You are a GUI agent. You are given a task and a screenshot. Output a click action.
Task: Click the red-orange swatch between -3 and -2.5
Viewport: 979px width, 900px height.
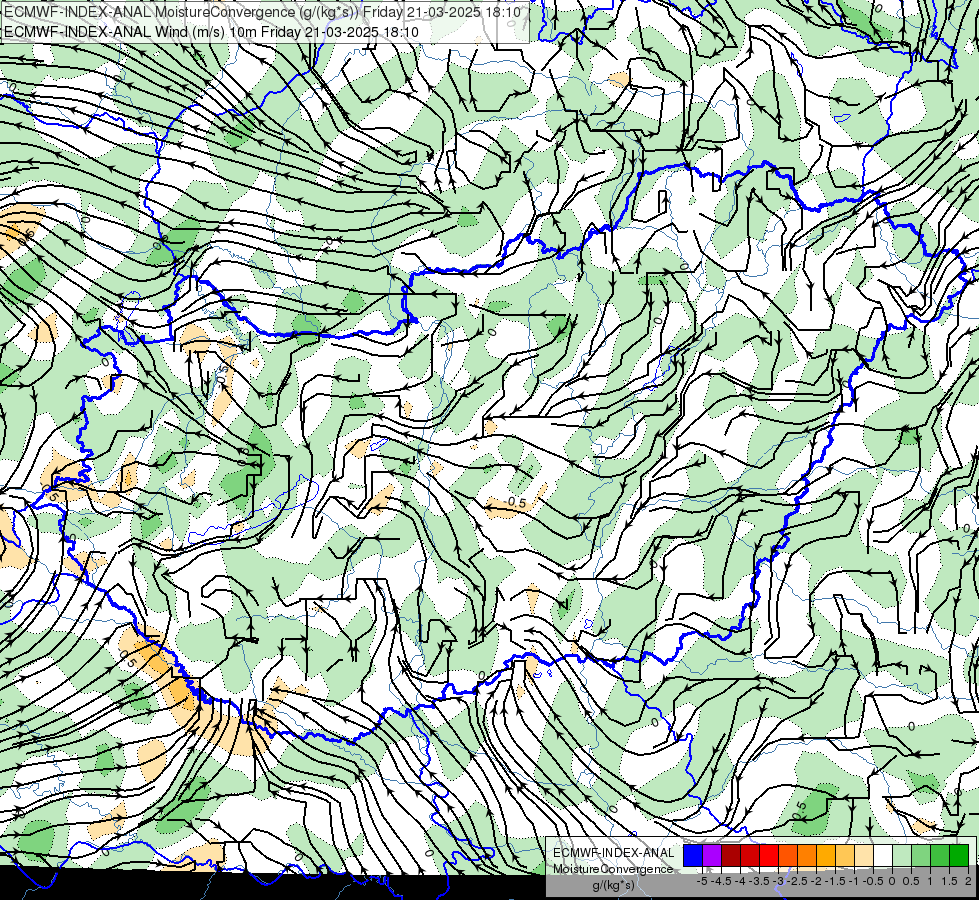click(x=788, y=856)
